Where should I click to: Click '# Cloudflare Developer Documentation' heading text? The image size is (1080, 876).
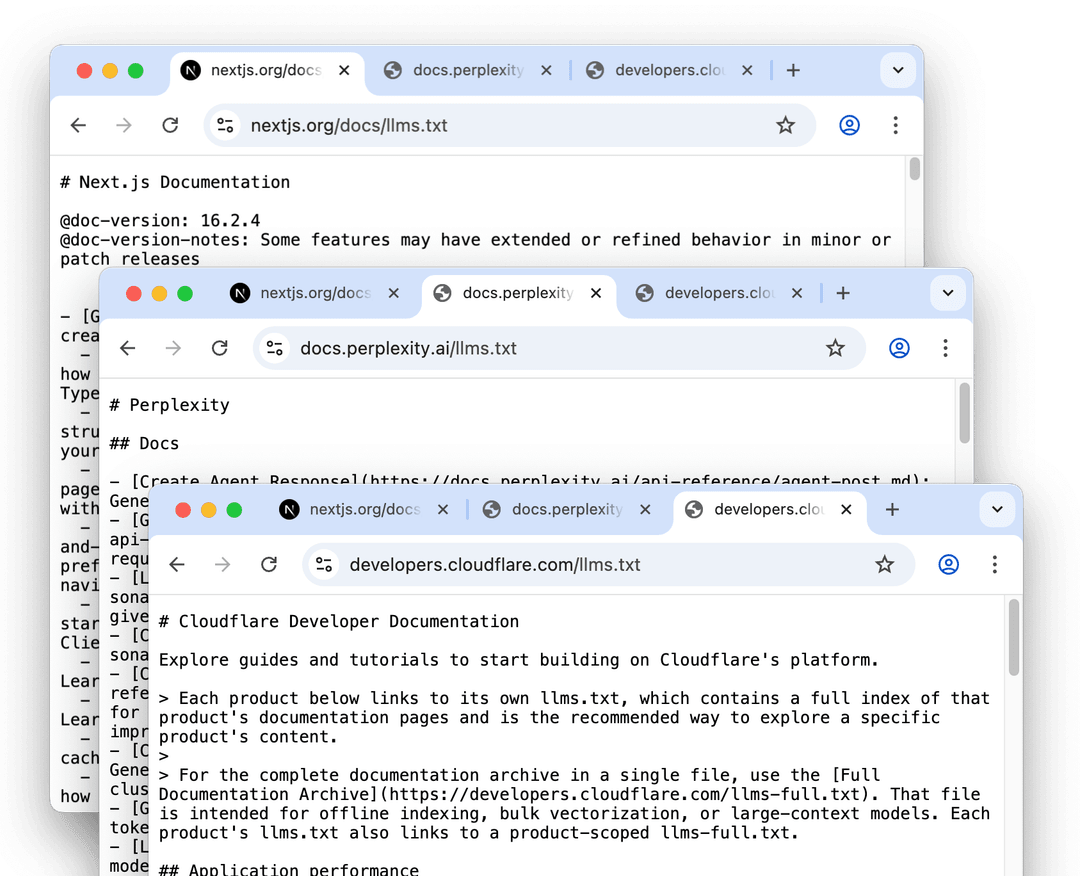(339, 621)
